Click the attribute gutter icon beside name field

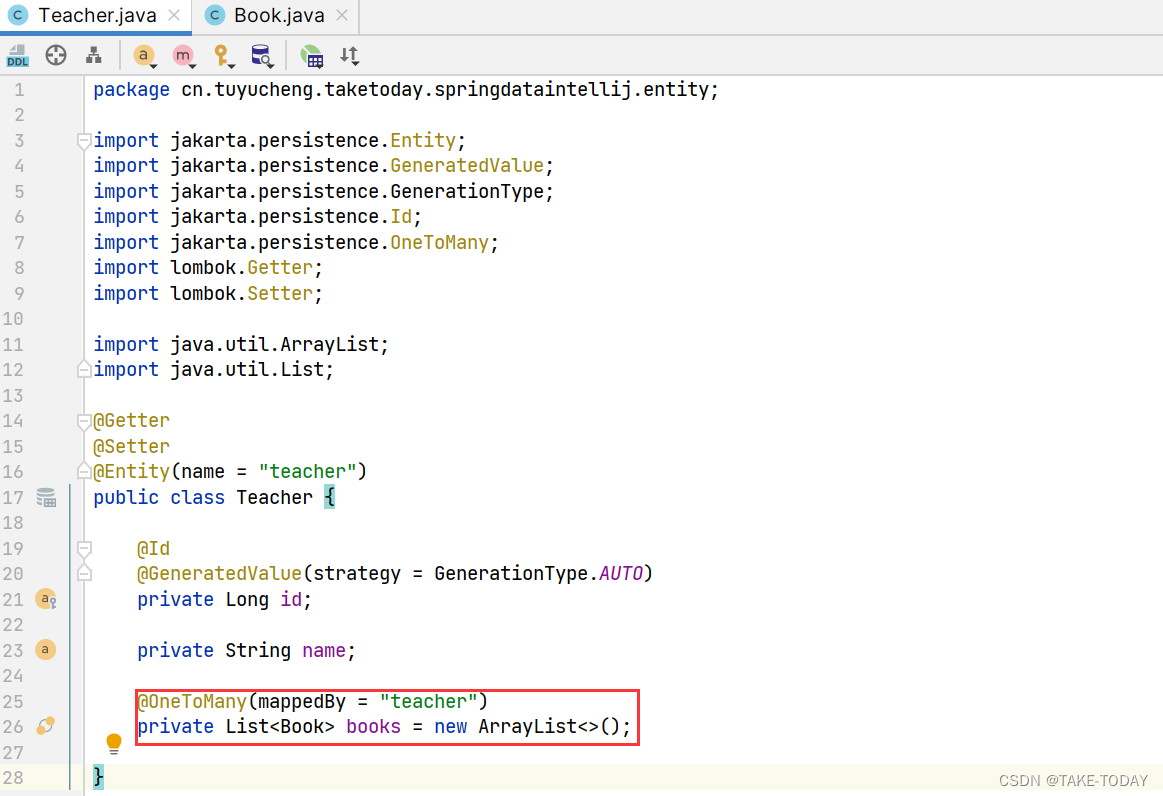click(x=45, y=650)
